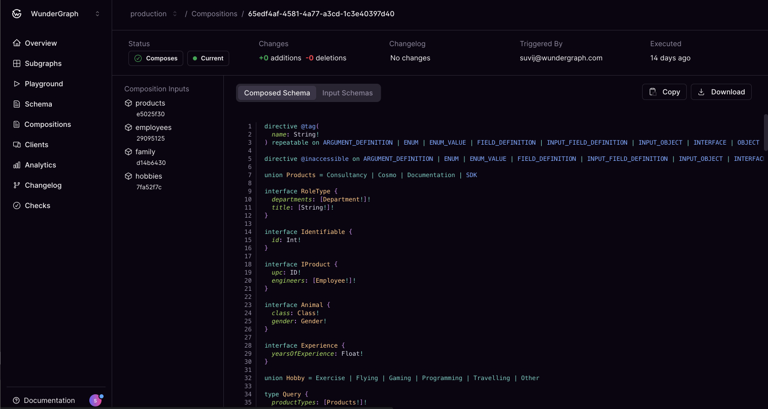Screen dimensions: 768x409
Task: Click suvij@wundergraph.com under Triggered By
Action: point(561,58)
